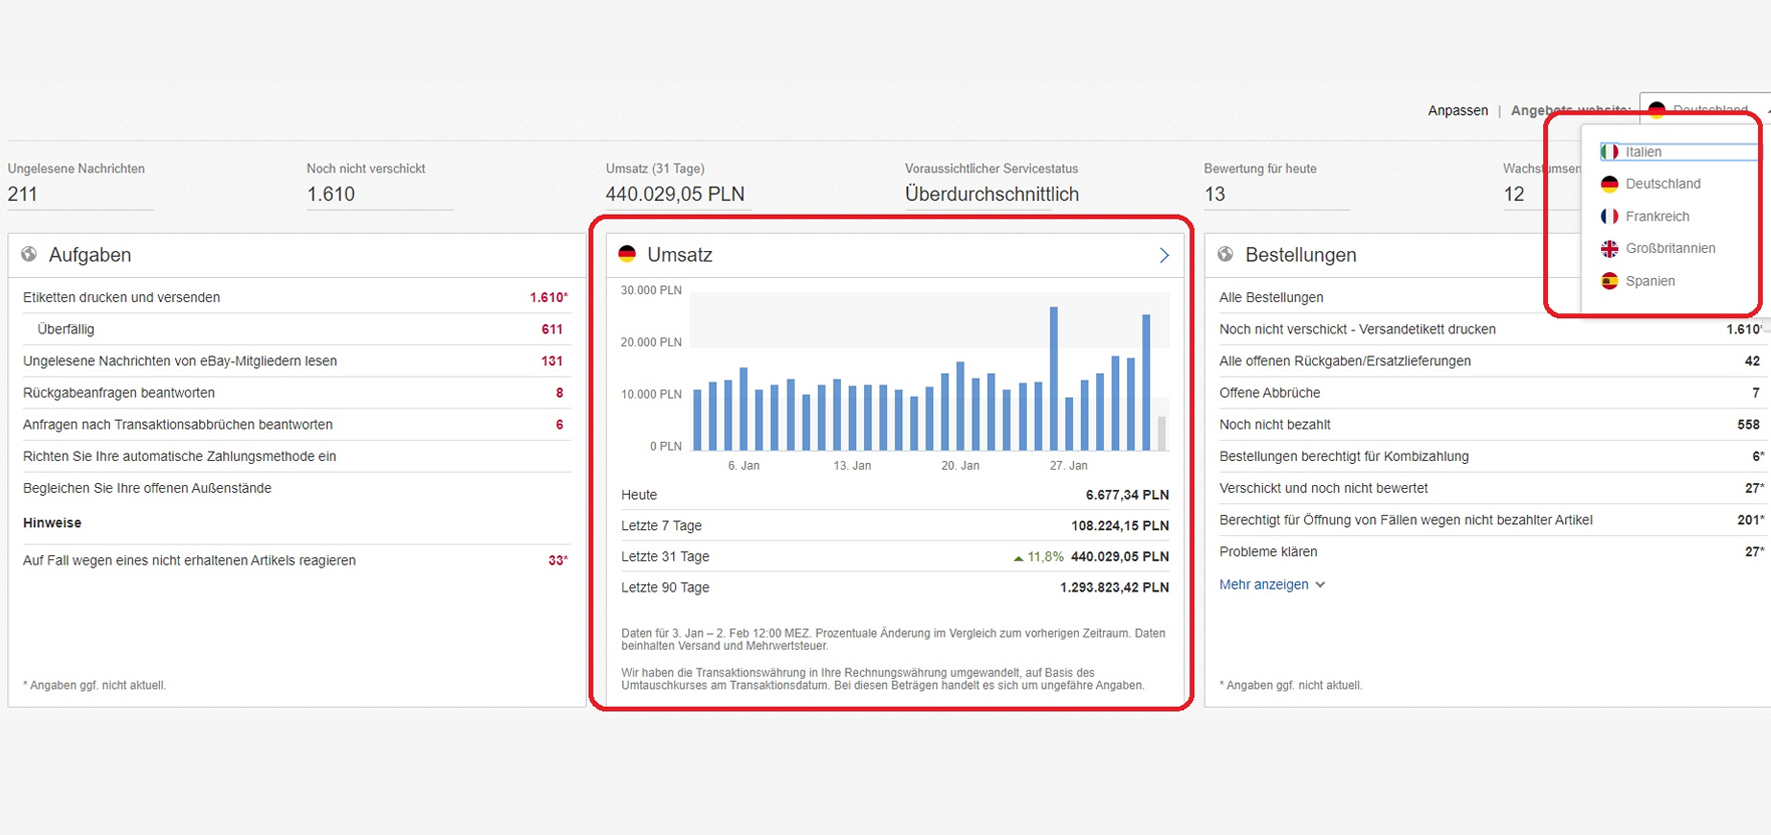Click the Italian flag icon in dropdown

pyautogui.click(x=1609, y=152)
